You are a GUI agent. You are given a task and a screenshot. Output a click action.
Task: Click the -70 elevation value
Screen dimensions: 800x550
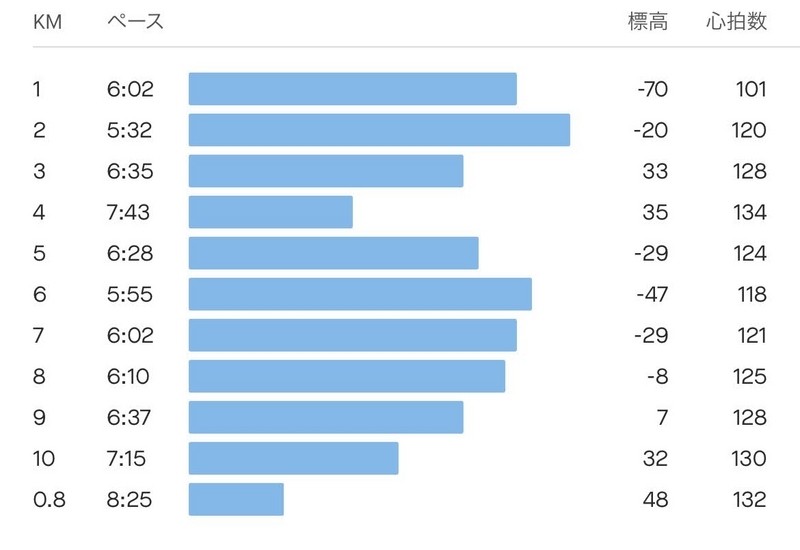click(653, 89)
